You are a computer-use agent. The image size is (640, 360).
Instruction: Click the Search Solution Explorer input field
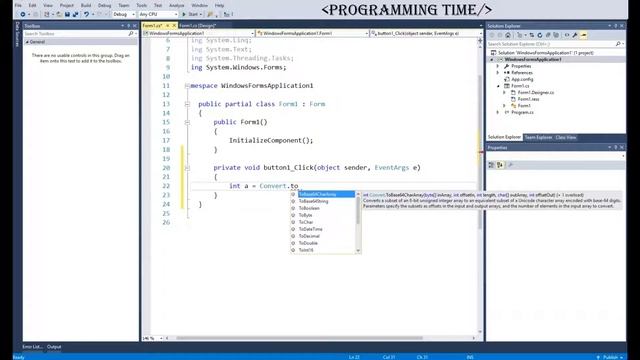click(x=551, y=44)
